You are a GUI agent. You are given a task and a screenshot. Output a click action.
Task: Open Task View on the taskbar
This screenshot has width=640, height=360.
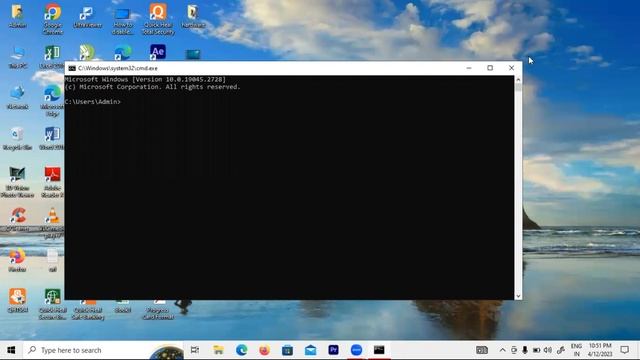point(195,350)
